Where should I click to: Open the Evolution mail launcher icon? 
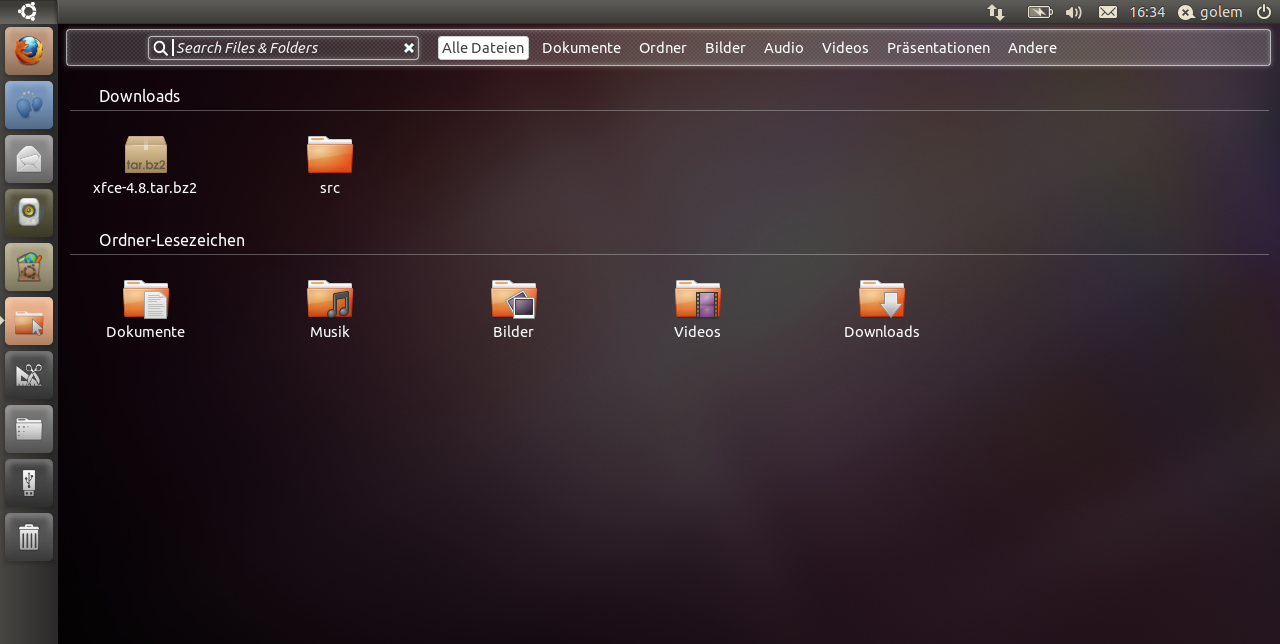click(x=29, y=159)
